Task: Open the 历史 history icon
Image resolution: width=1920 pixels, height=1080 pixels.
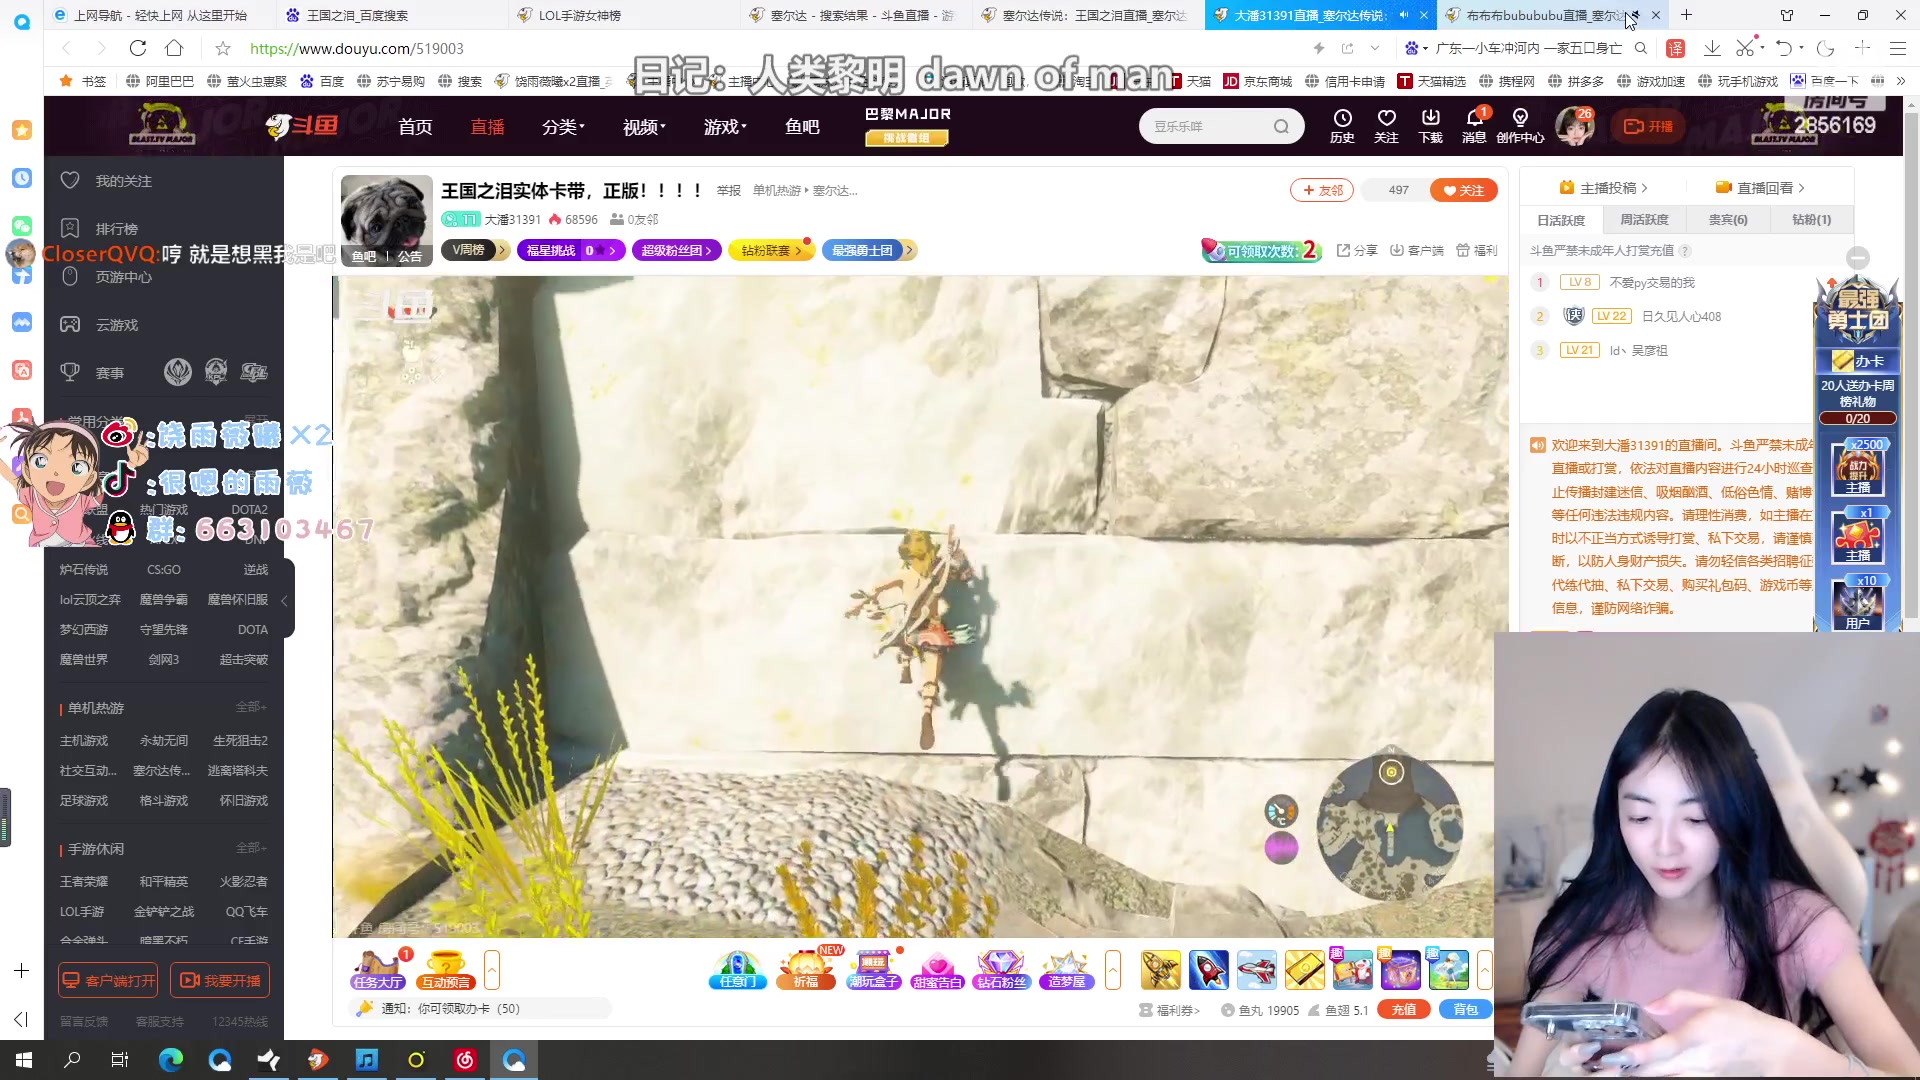Action: pyautogui.click(x=1342, y=126)
